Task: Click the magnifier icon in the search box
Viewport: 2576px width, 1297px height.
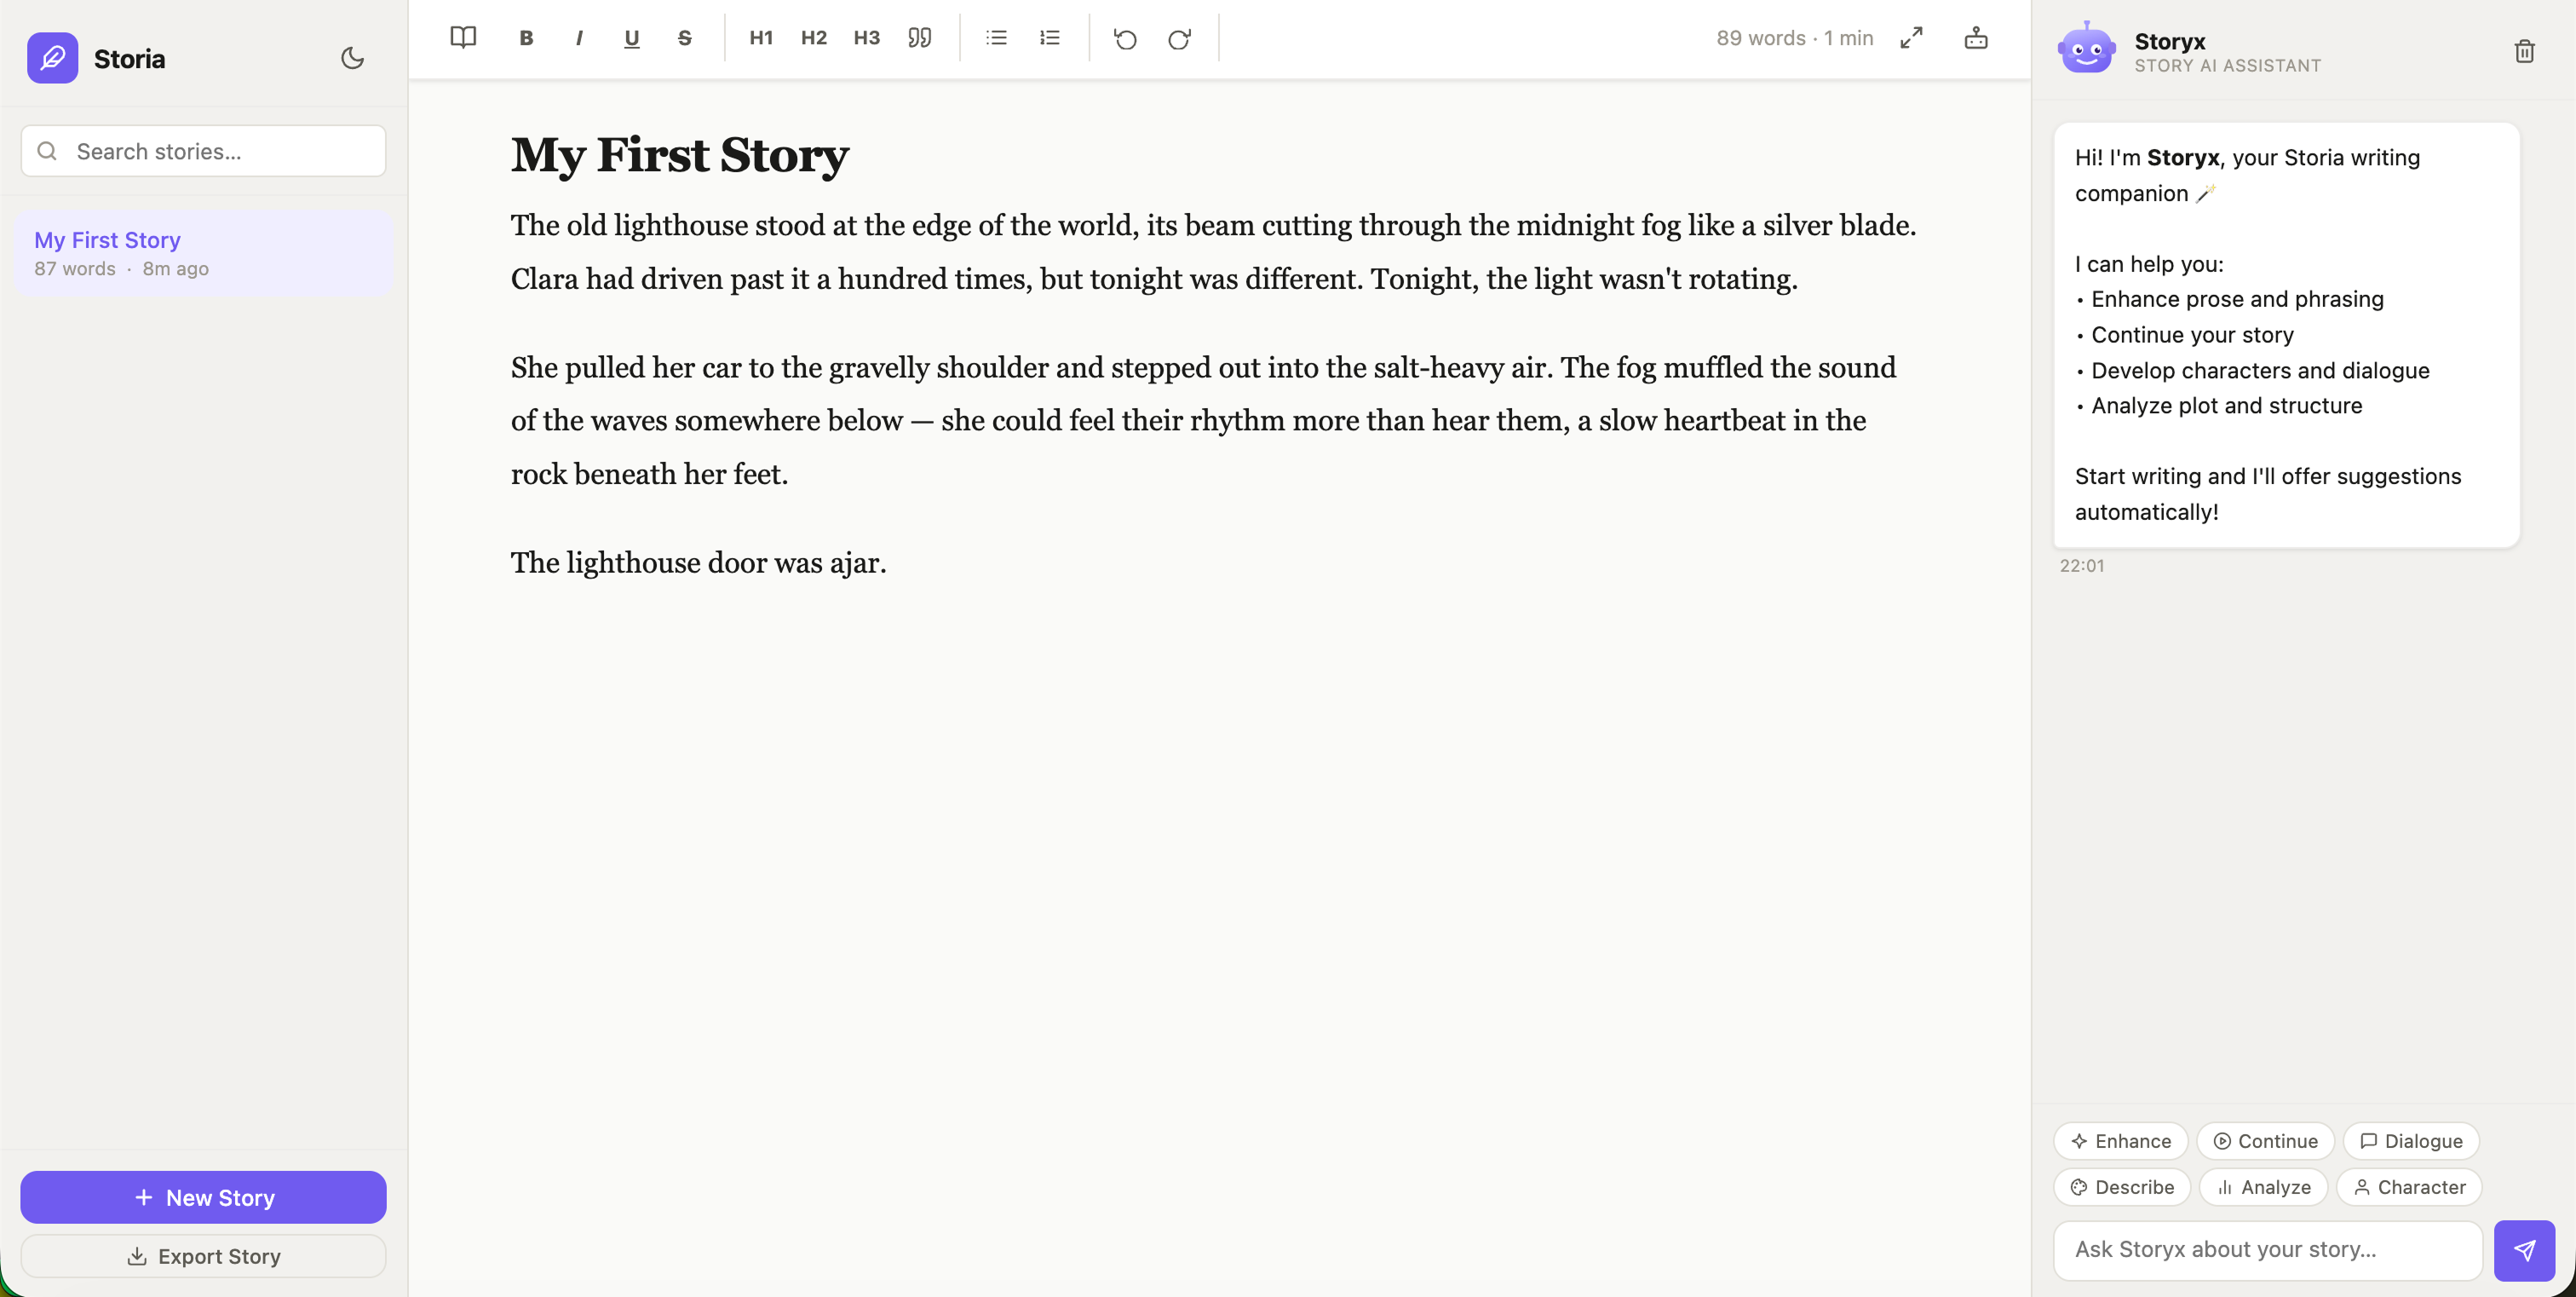Action: [x=47, y=151]
